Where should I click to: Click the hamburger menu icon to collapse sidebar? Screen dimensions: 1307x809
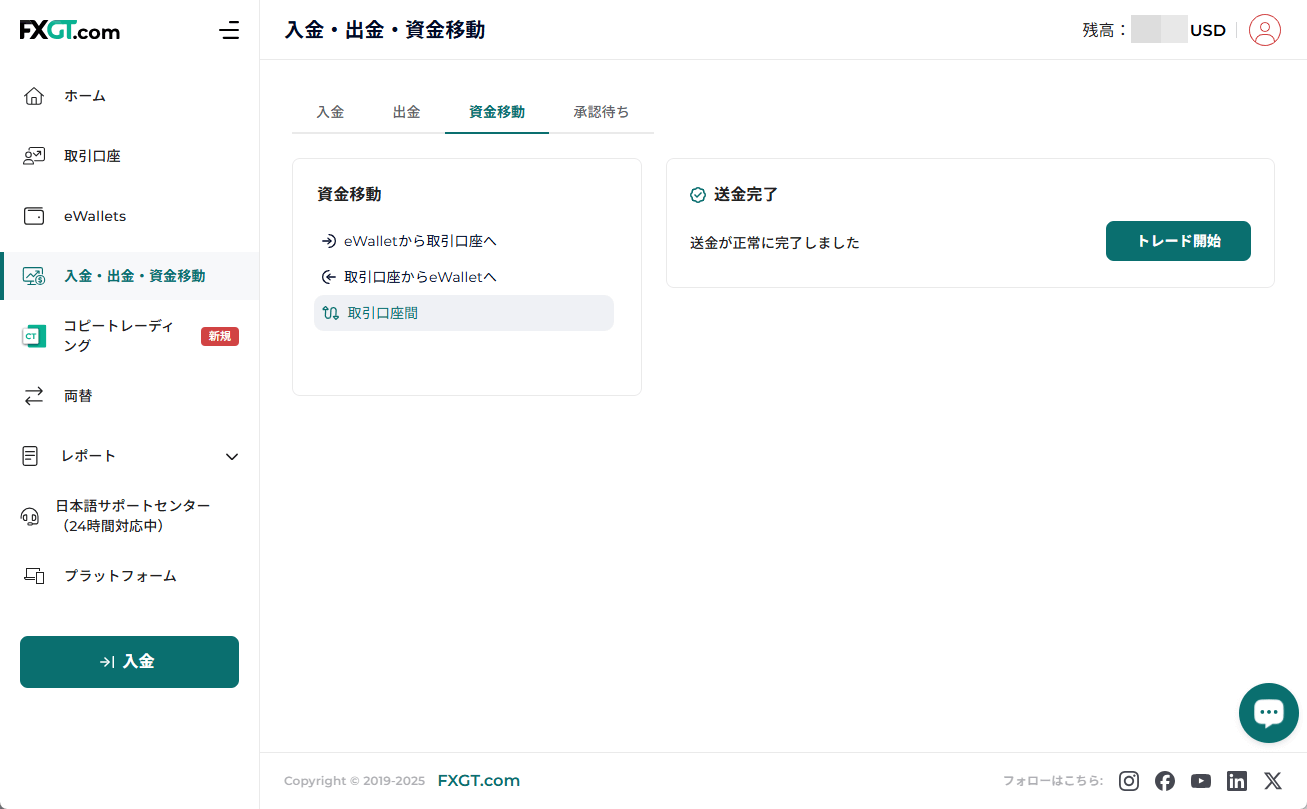(x=229, y=30)
